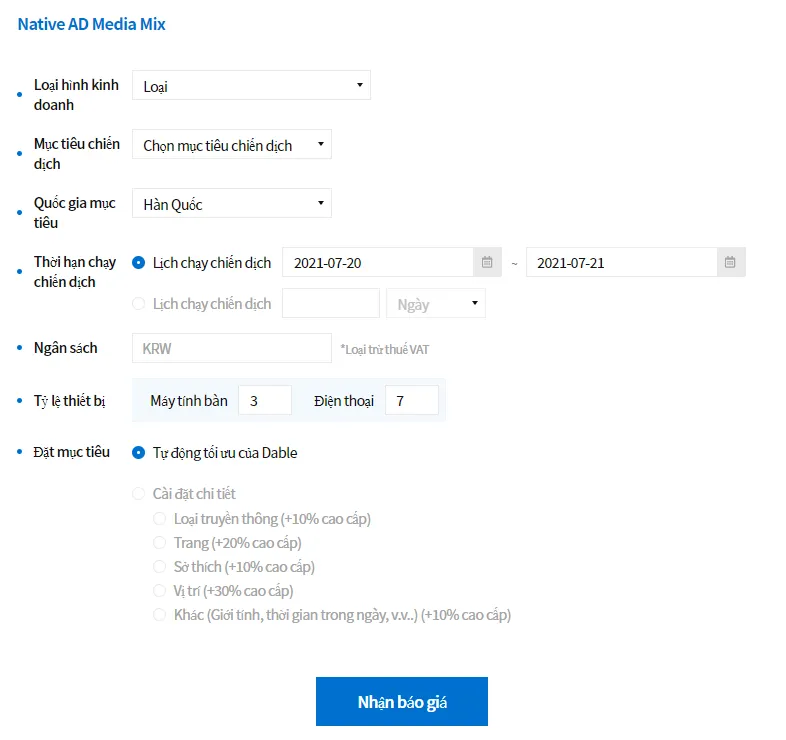The width and height of the screenshot is (786, 740).
Task: Choose Tự động tối ưu của Dable
Action: (138, 453)
